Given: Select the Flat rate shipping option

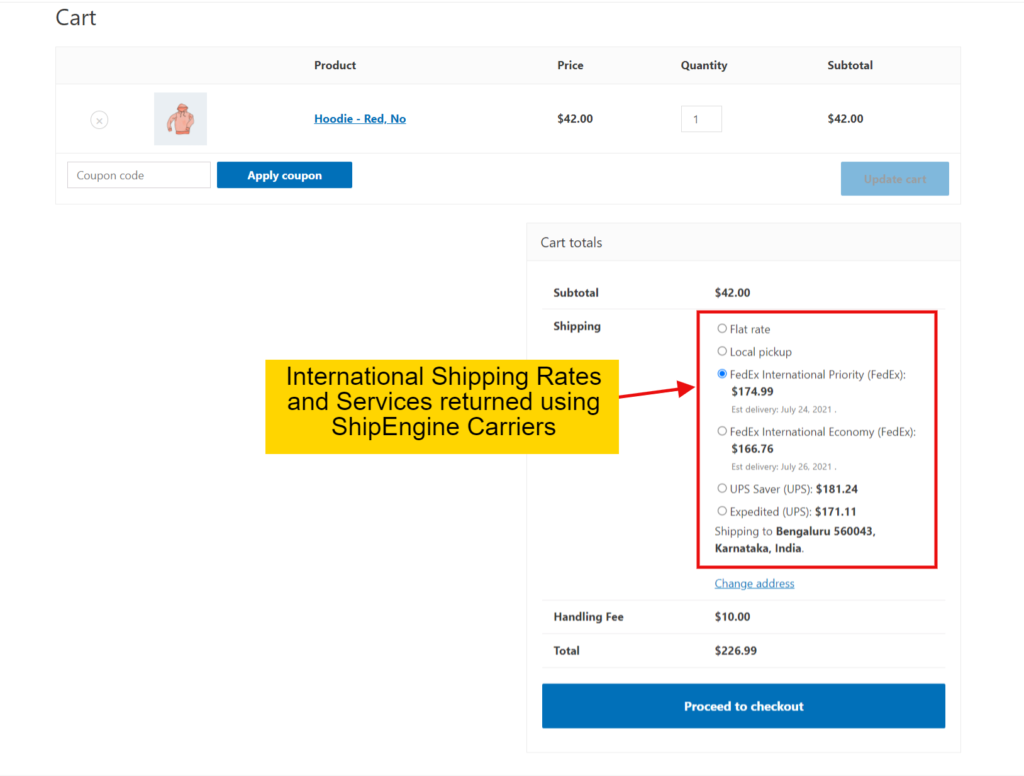Looking at the screenshot, I should (722, 328).
